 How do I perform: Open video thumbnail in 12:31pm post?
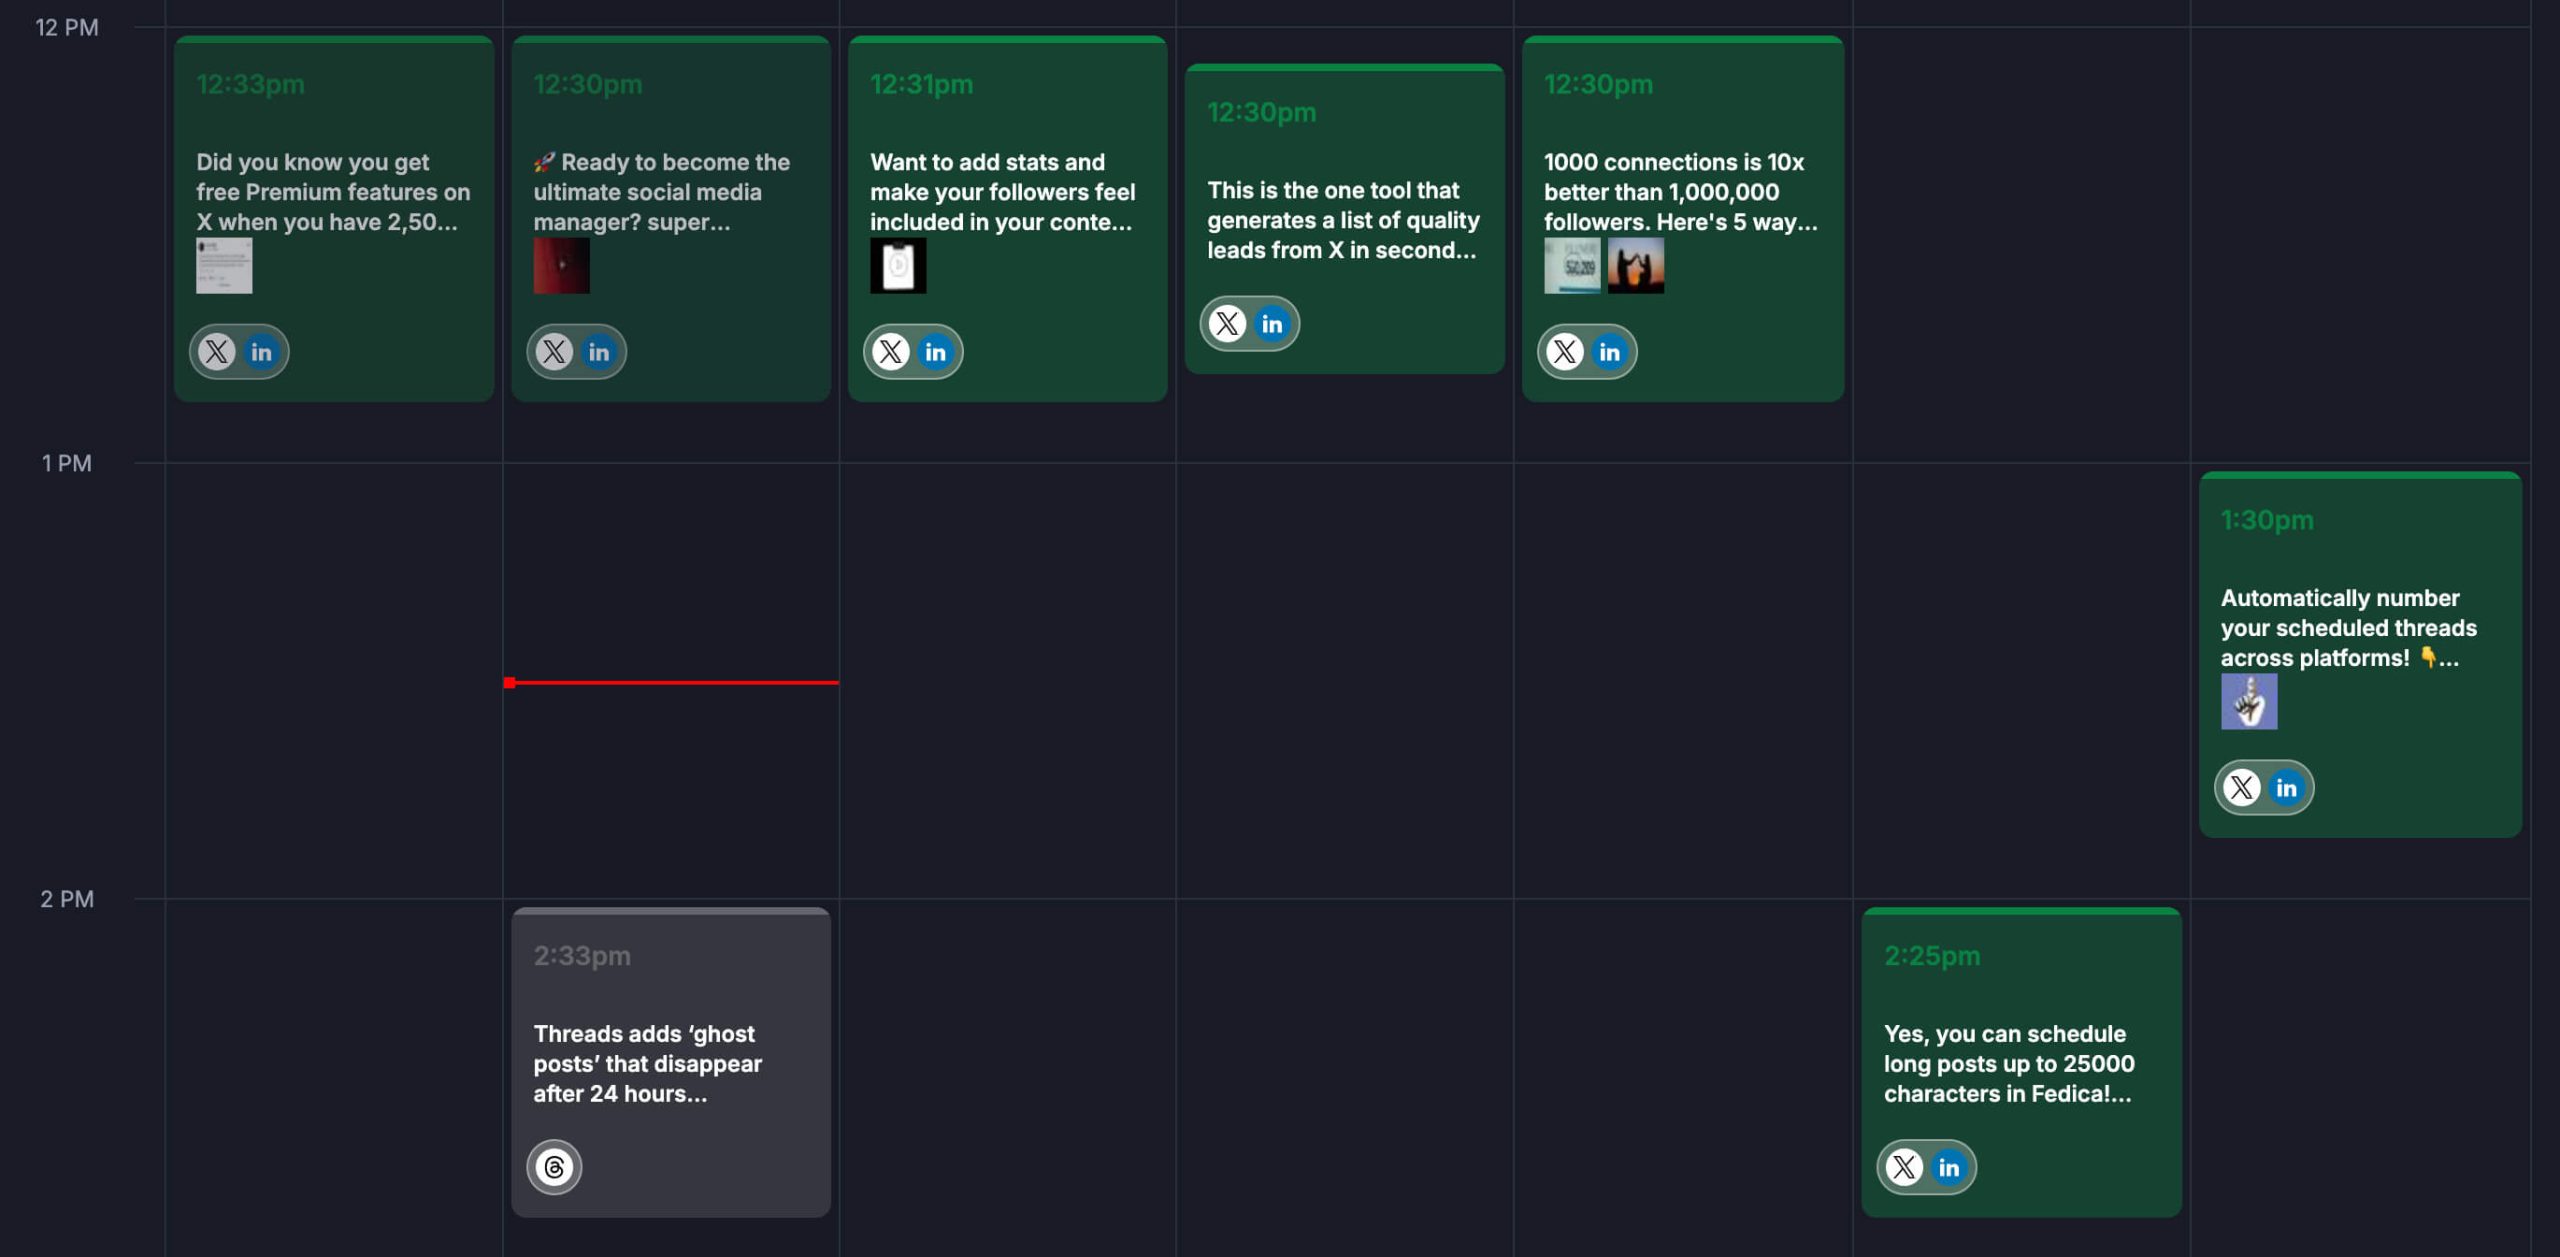coord(898,266)
